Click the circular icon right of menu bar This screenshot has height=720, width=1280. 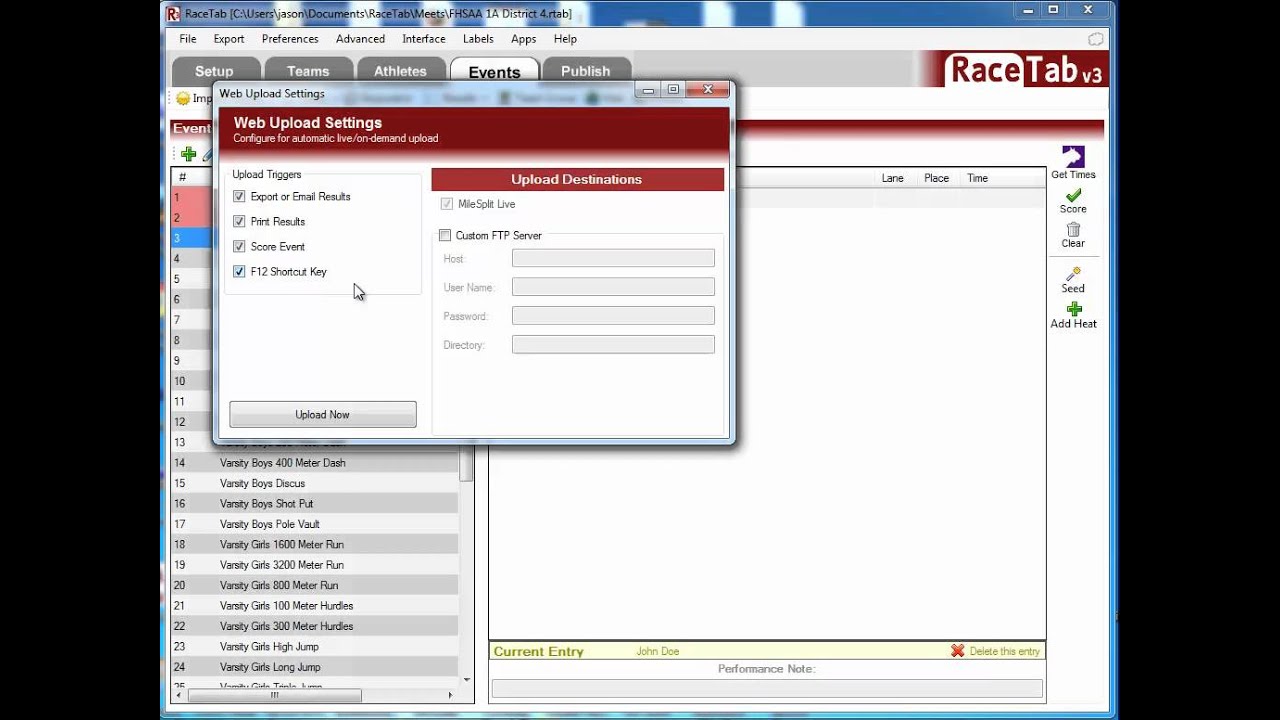[x=1096, y=39]
